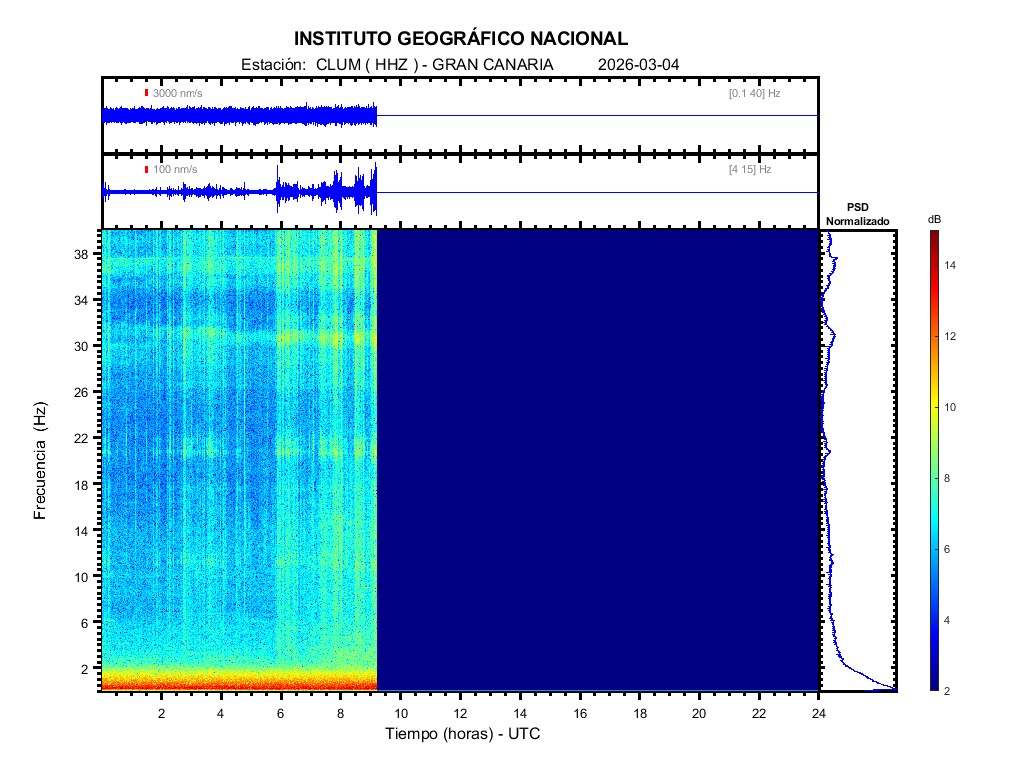Click the 24 hour tick on time axis
This screenshot has height=768, width=1024.
[x=818, y=712]
